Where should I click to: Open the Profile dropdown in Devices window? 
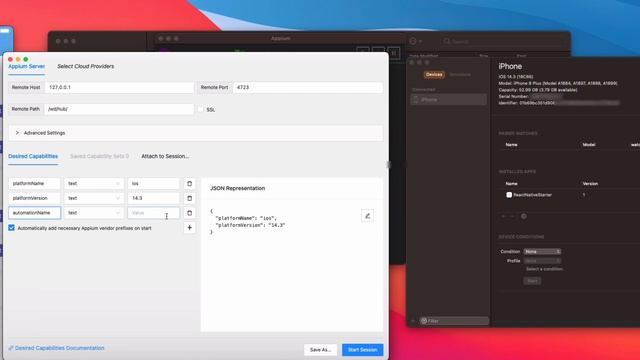pos(542,260)
